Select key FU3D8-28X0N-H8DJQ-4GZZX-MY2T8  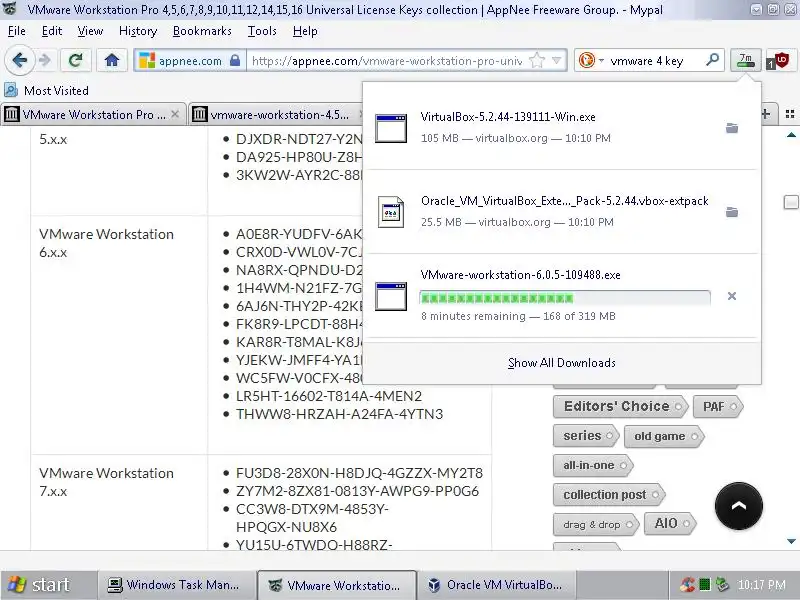[x=359, y=473]
